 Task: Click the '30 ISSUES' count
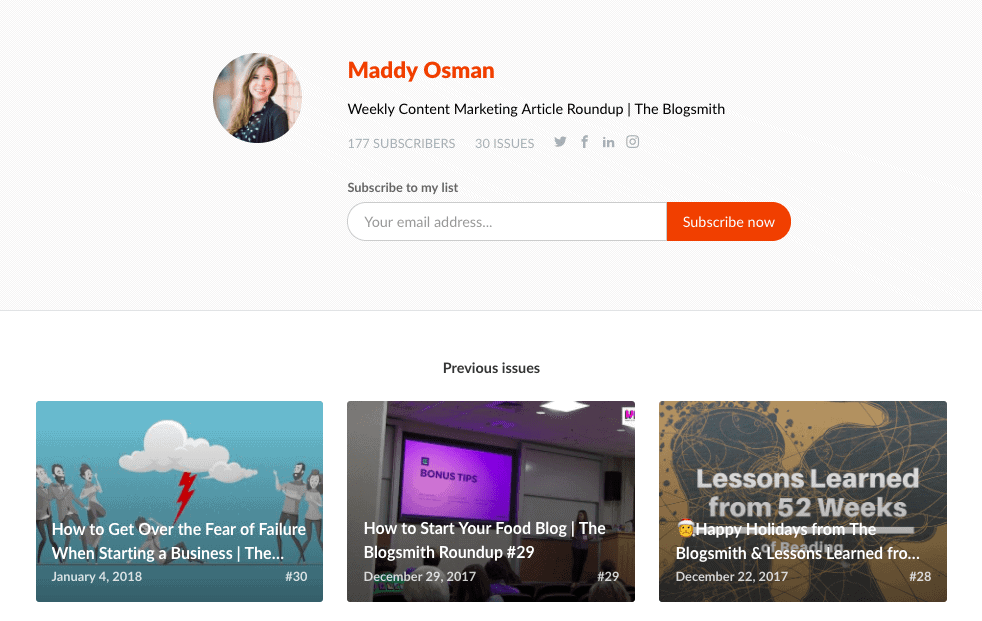tap(505, 143)
